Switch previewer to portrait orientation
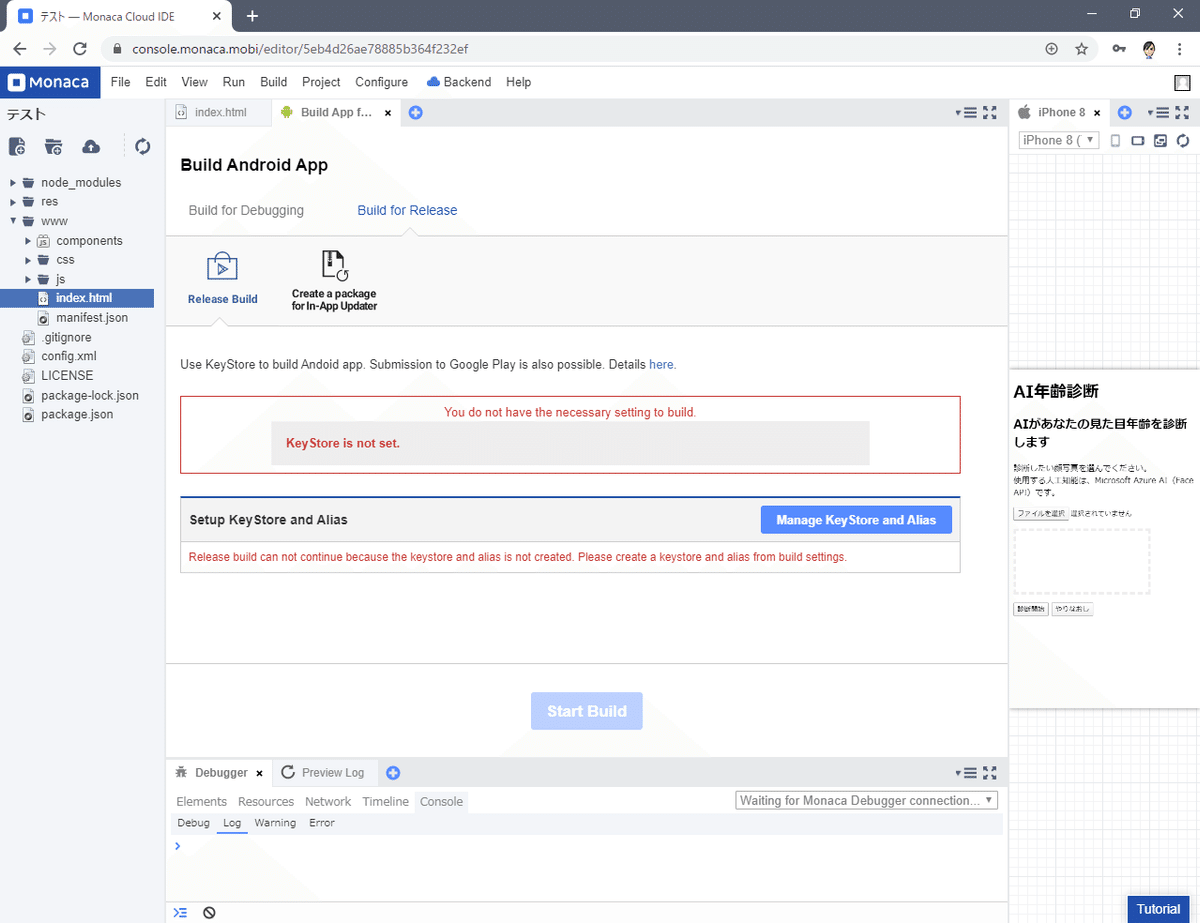This screenshot has height=923, width=1200. click(x=1116, y=141)
